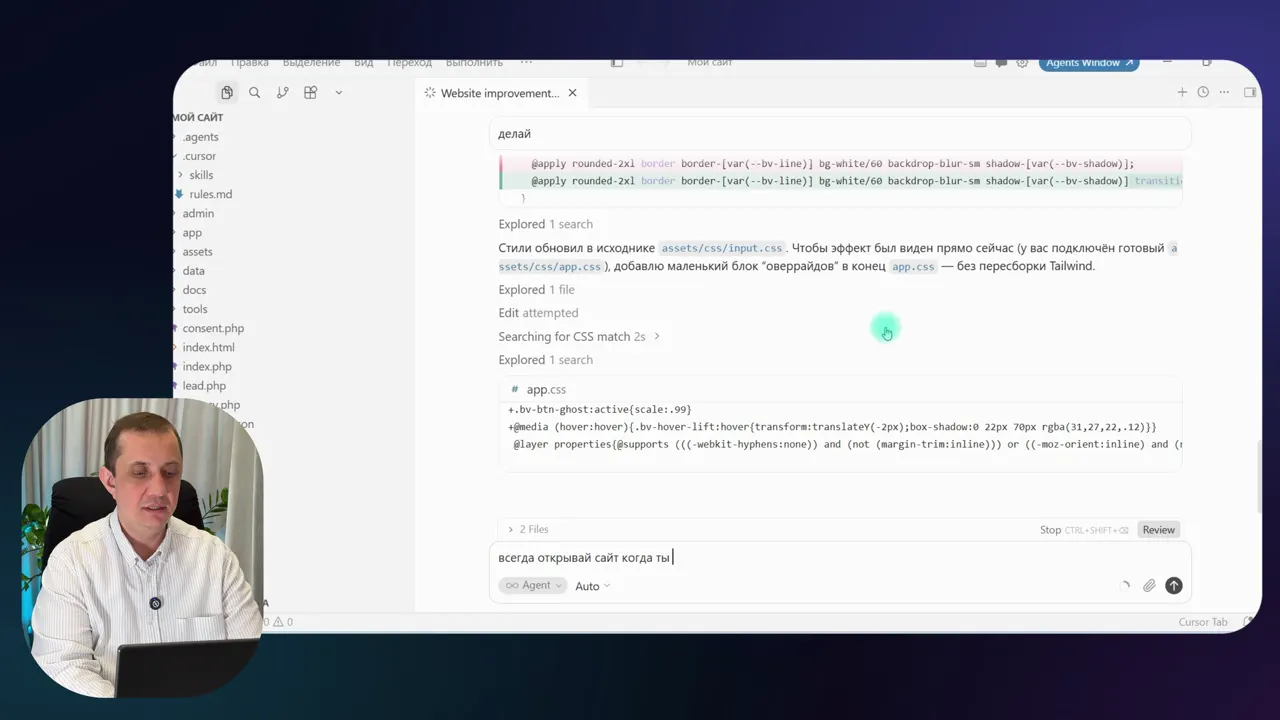Open the Search magnifier in sidebar
Image resolution: width=1280 pixels, height=720 pixels.
254,93
